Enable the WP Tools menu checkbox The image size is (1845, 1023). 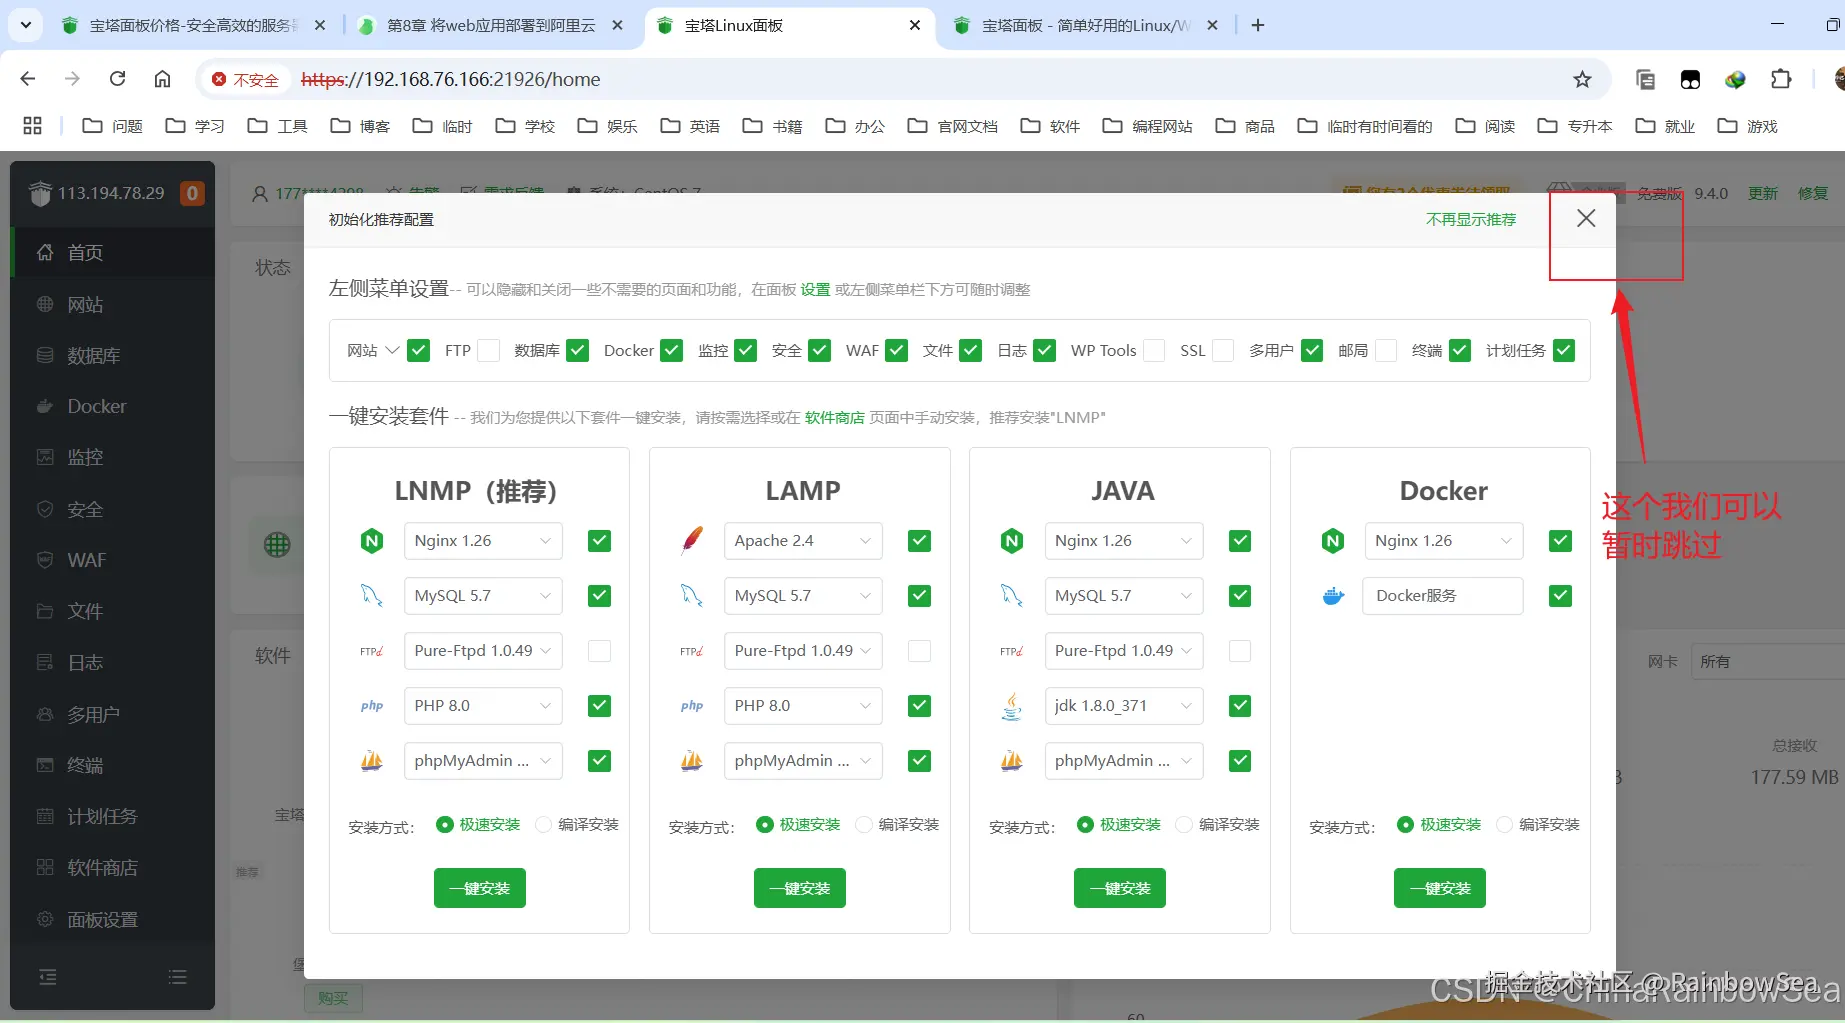[x=1154, y=351]
